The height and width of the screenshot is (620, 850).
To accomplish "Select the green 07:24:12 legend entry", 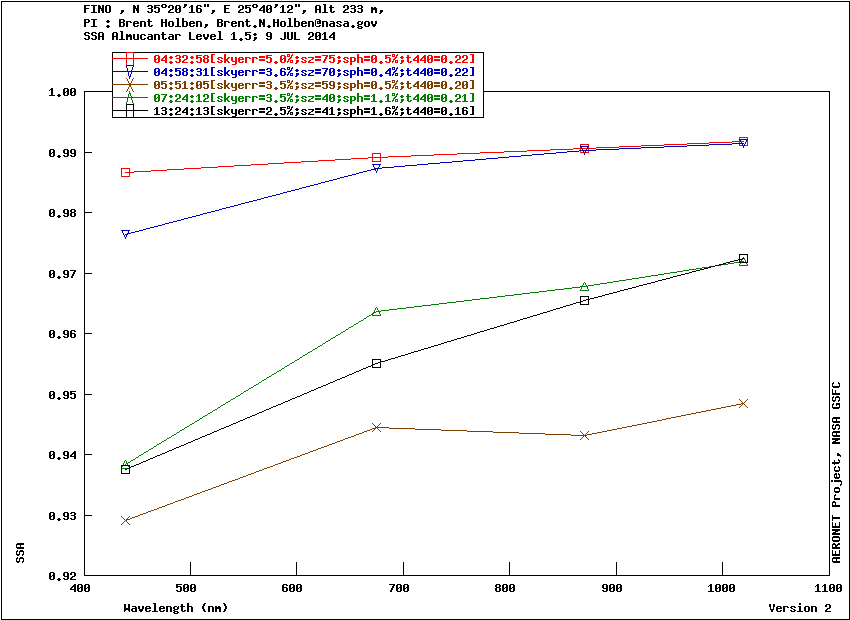I will [313, 97].
